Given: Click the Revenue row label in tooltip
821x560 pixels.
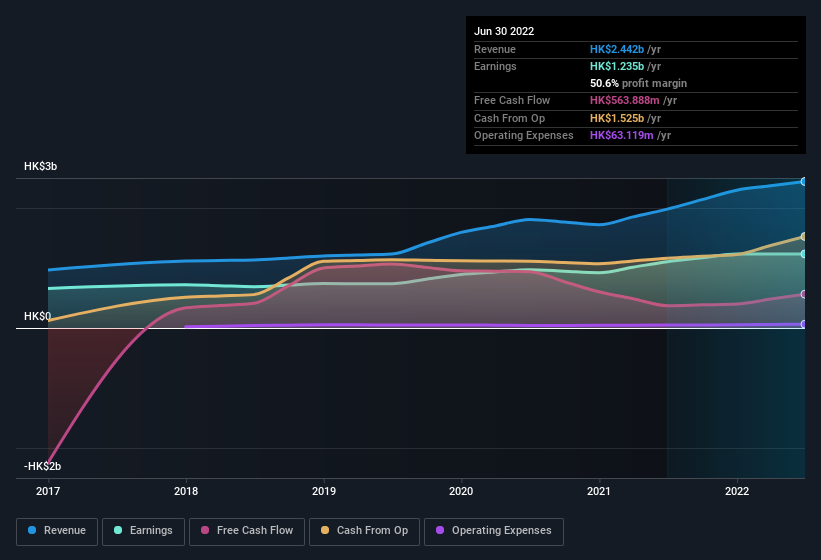Looking at the screenshot, I should pos(495,49).
